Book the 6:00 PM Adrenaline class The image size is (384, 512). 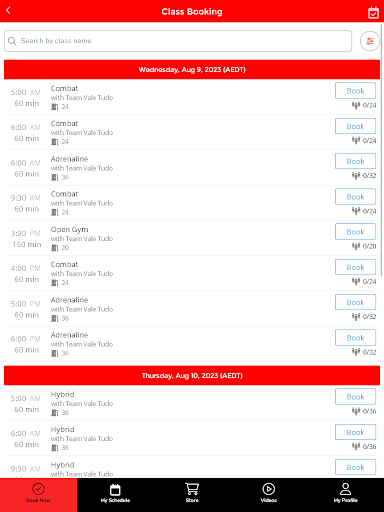(355, 338)
